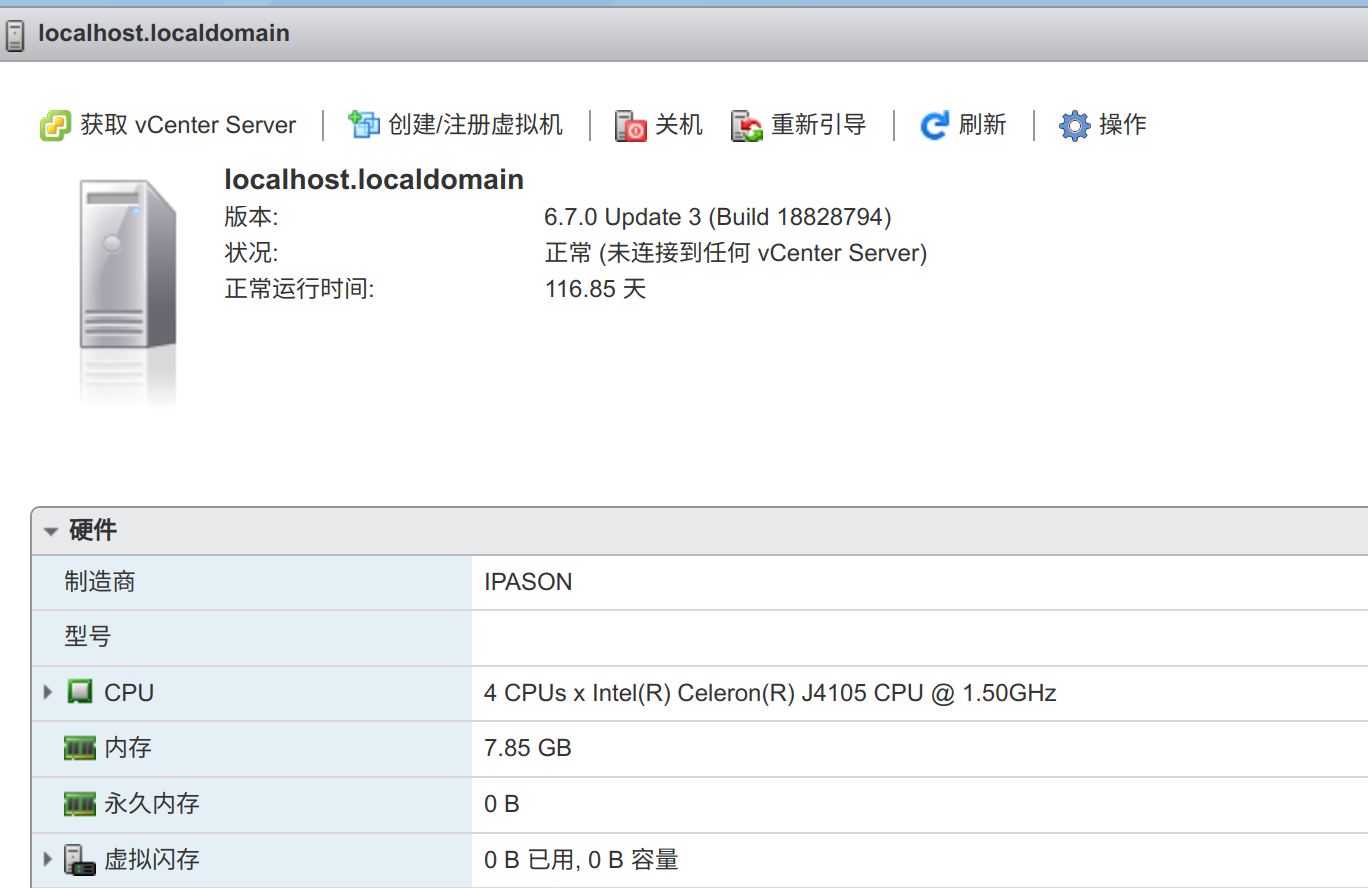Image resolution: width=1368 pixels, height=888 pixels.
Task: Click the green CPU chip icon
Action: (80, 692)
